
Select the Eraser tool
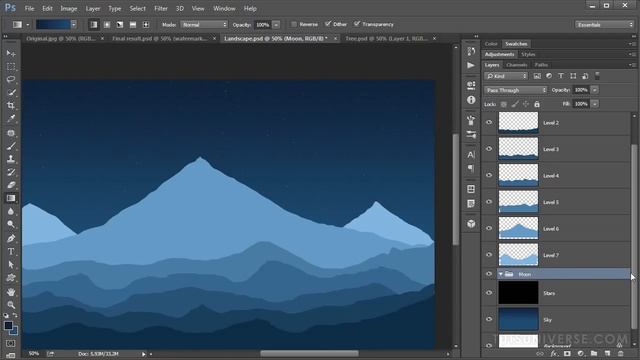point(11,185)
